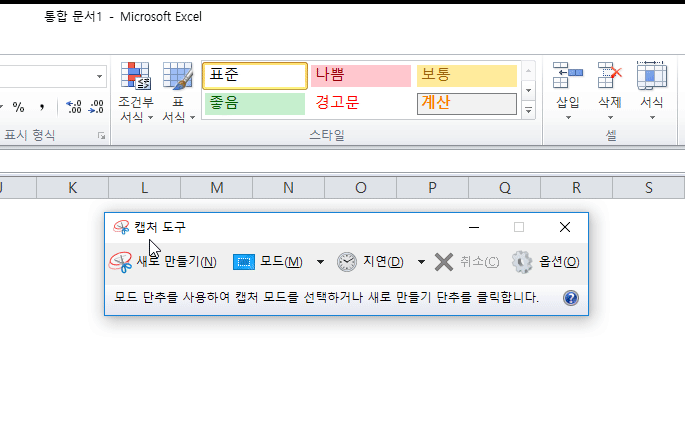The width and height of the screenshot is (685, 439).
Task: Click Cancel (취소) in Snipping Tool
Action: click(467, 262)
